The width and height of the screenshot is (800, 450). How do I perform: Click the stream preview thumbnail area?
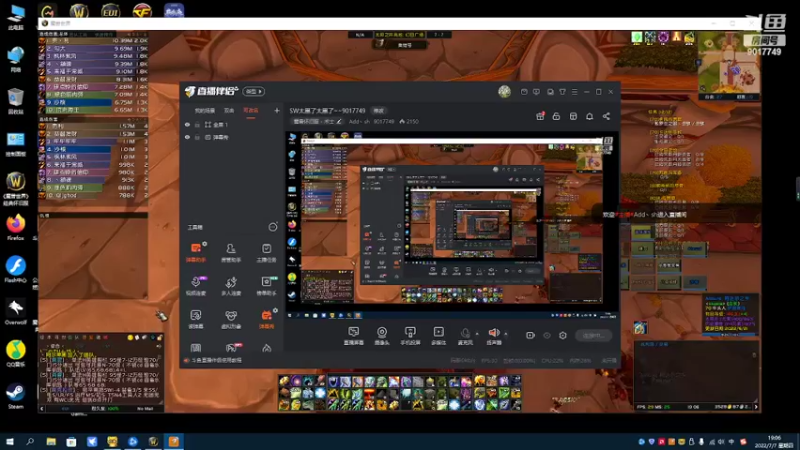pos(452,227)
